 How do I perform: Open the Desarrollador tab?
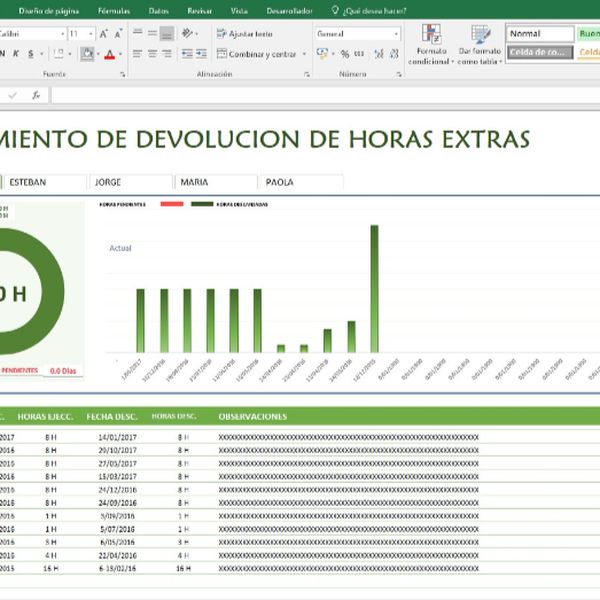click(290, 11)
